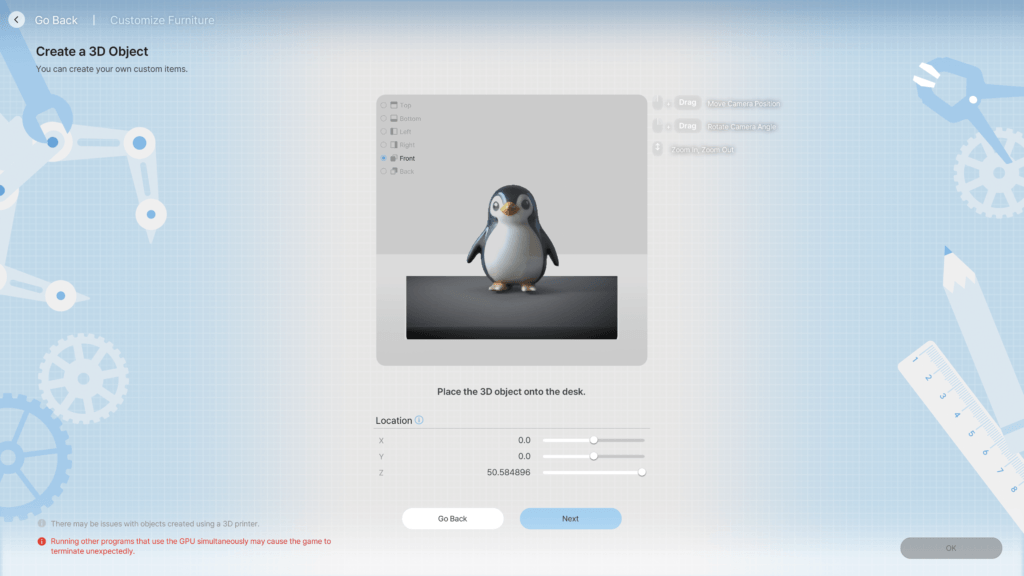Select the Top view radio button
1024x576 pixels.
click(384, 105)
